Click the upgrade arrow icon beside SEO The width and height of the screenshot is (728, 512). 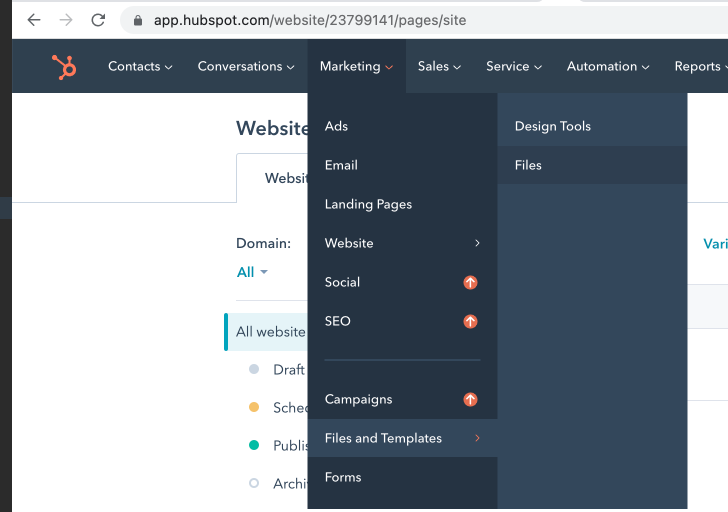470,322
